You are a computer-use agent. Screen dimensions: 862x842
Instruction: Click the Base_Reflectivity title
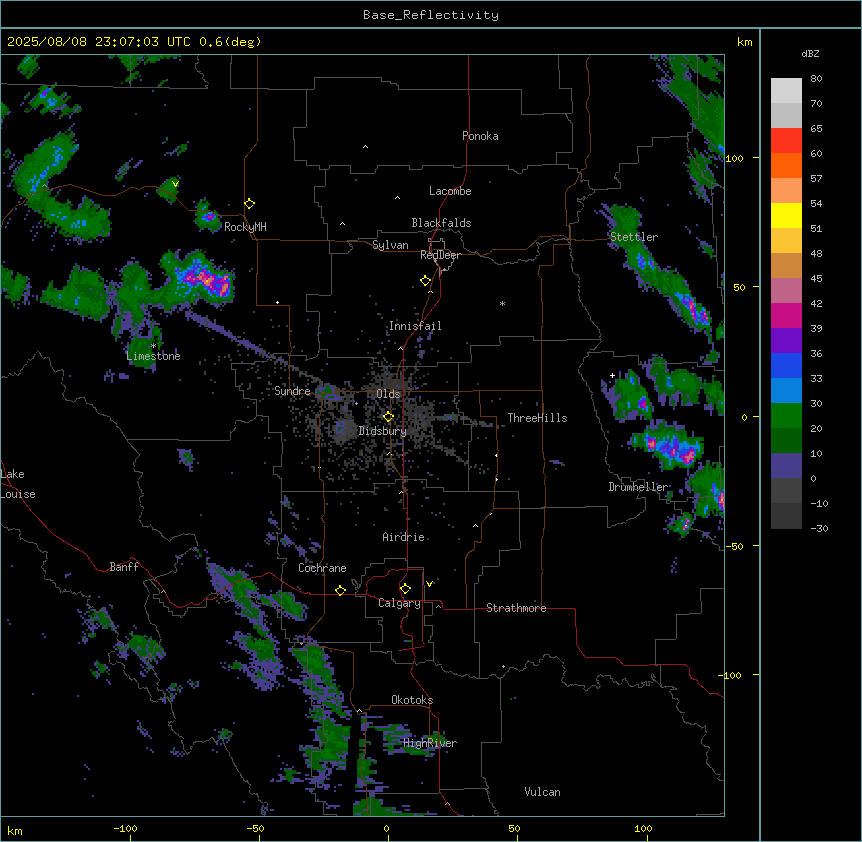[431, 15]
